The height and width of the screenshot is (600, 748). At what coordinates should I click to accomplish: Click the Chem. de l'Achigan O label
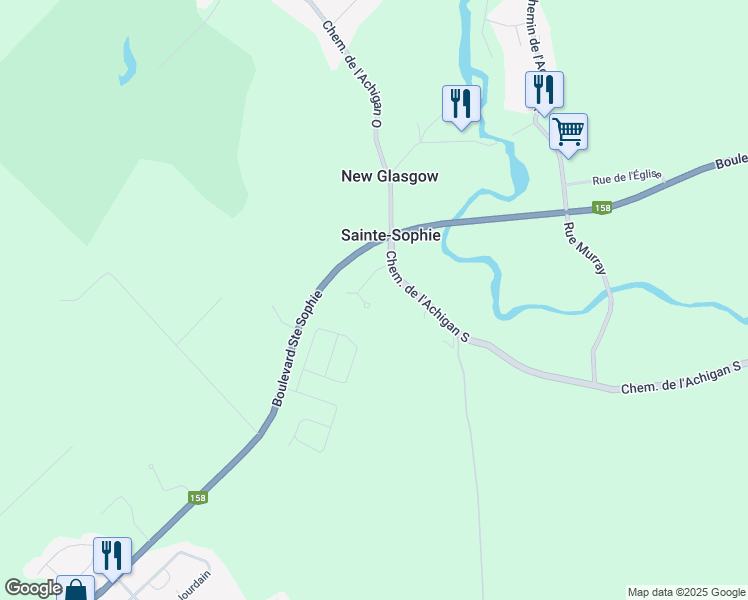click(353, 74)
